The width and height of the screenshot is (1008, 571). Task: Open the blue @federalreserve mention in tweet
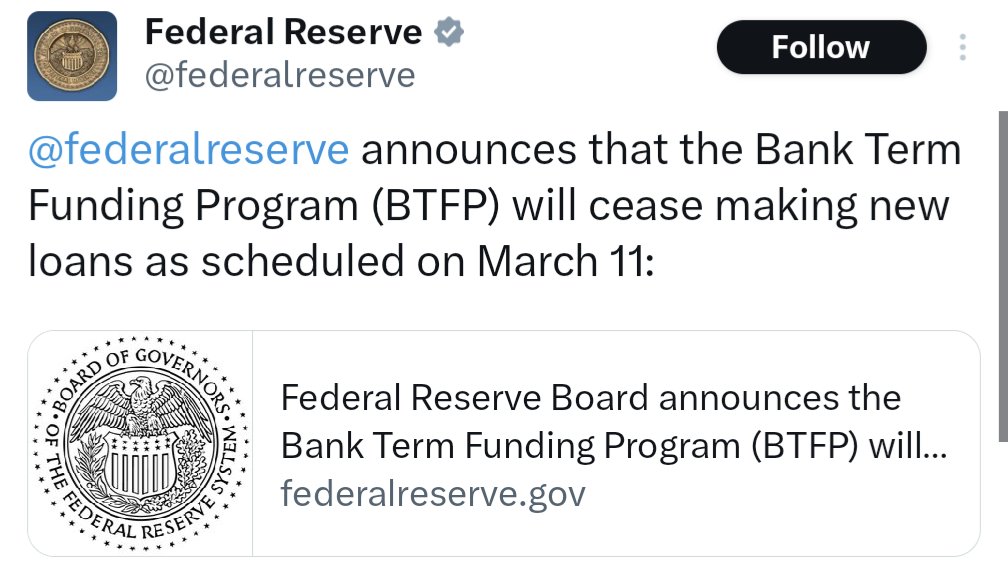188,151
